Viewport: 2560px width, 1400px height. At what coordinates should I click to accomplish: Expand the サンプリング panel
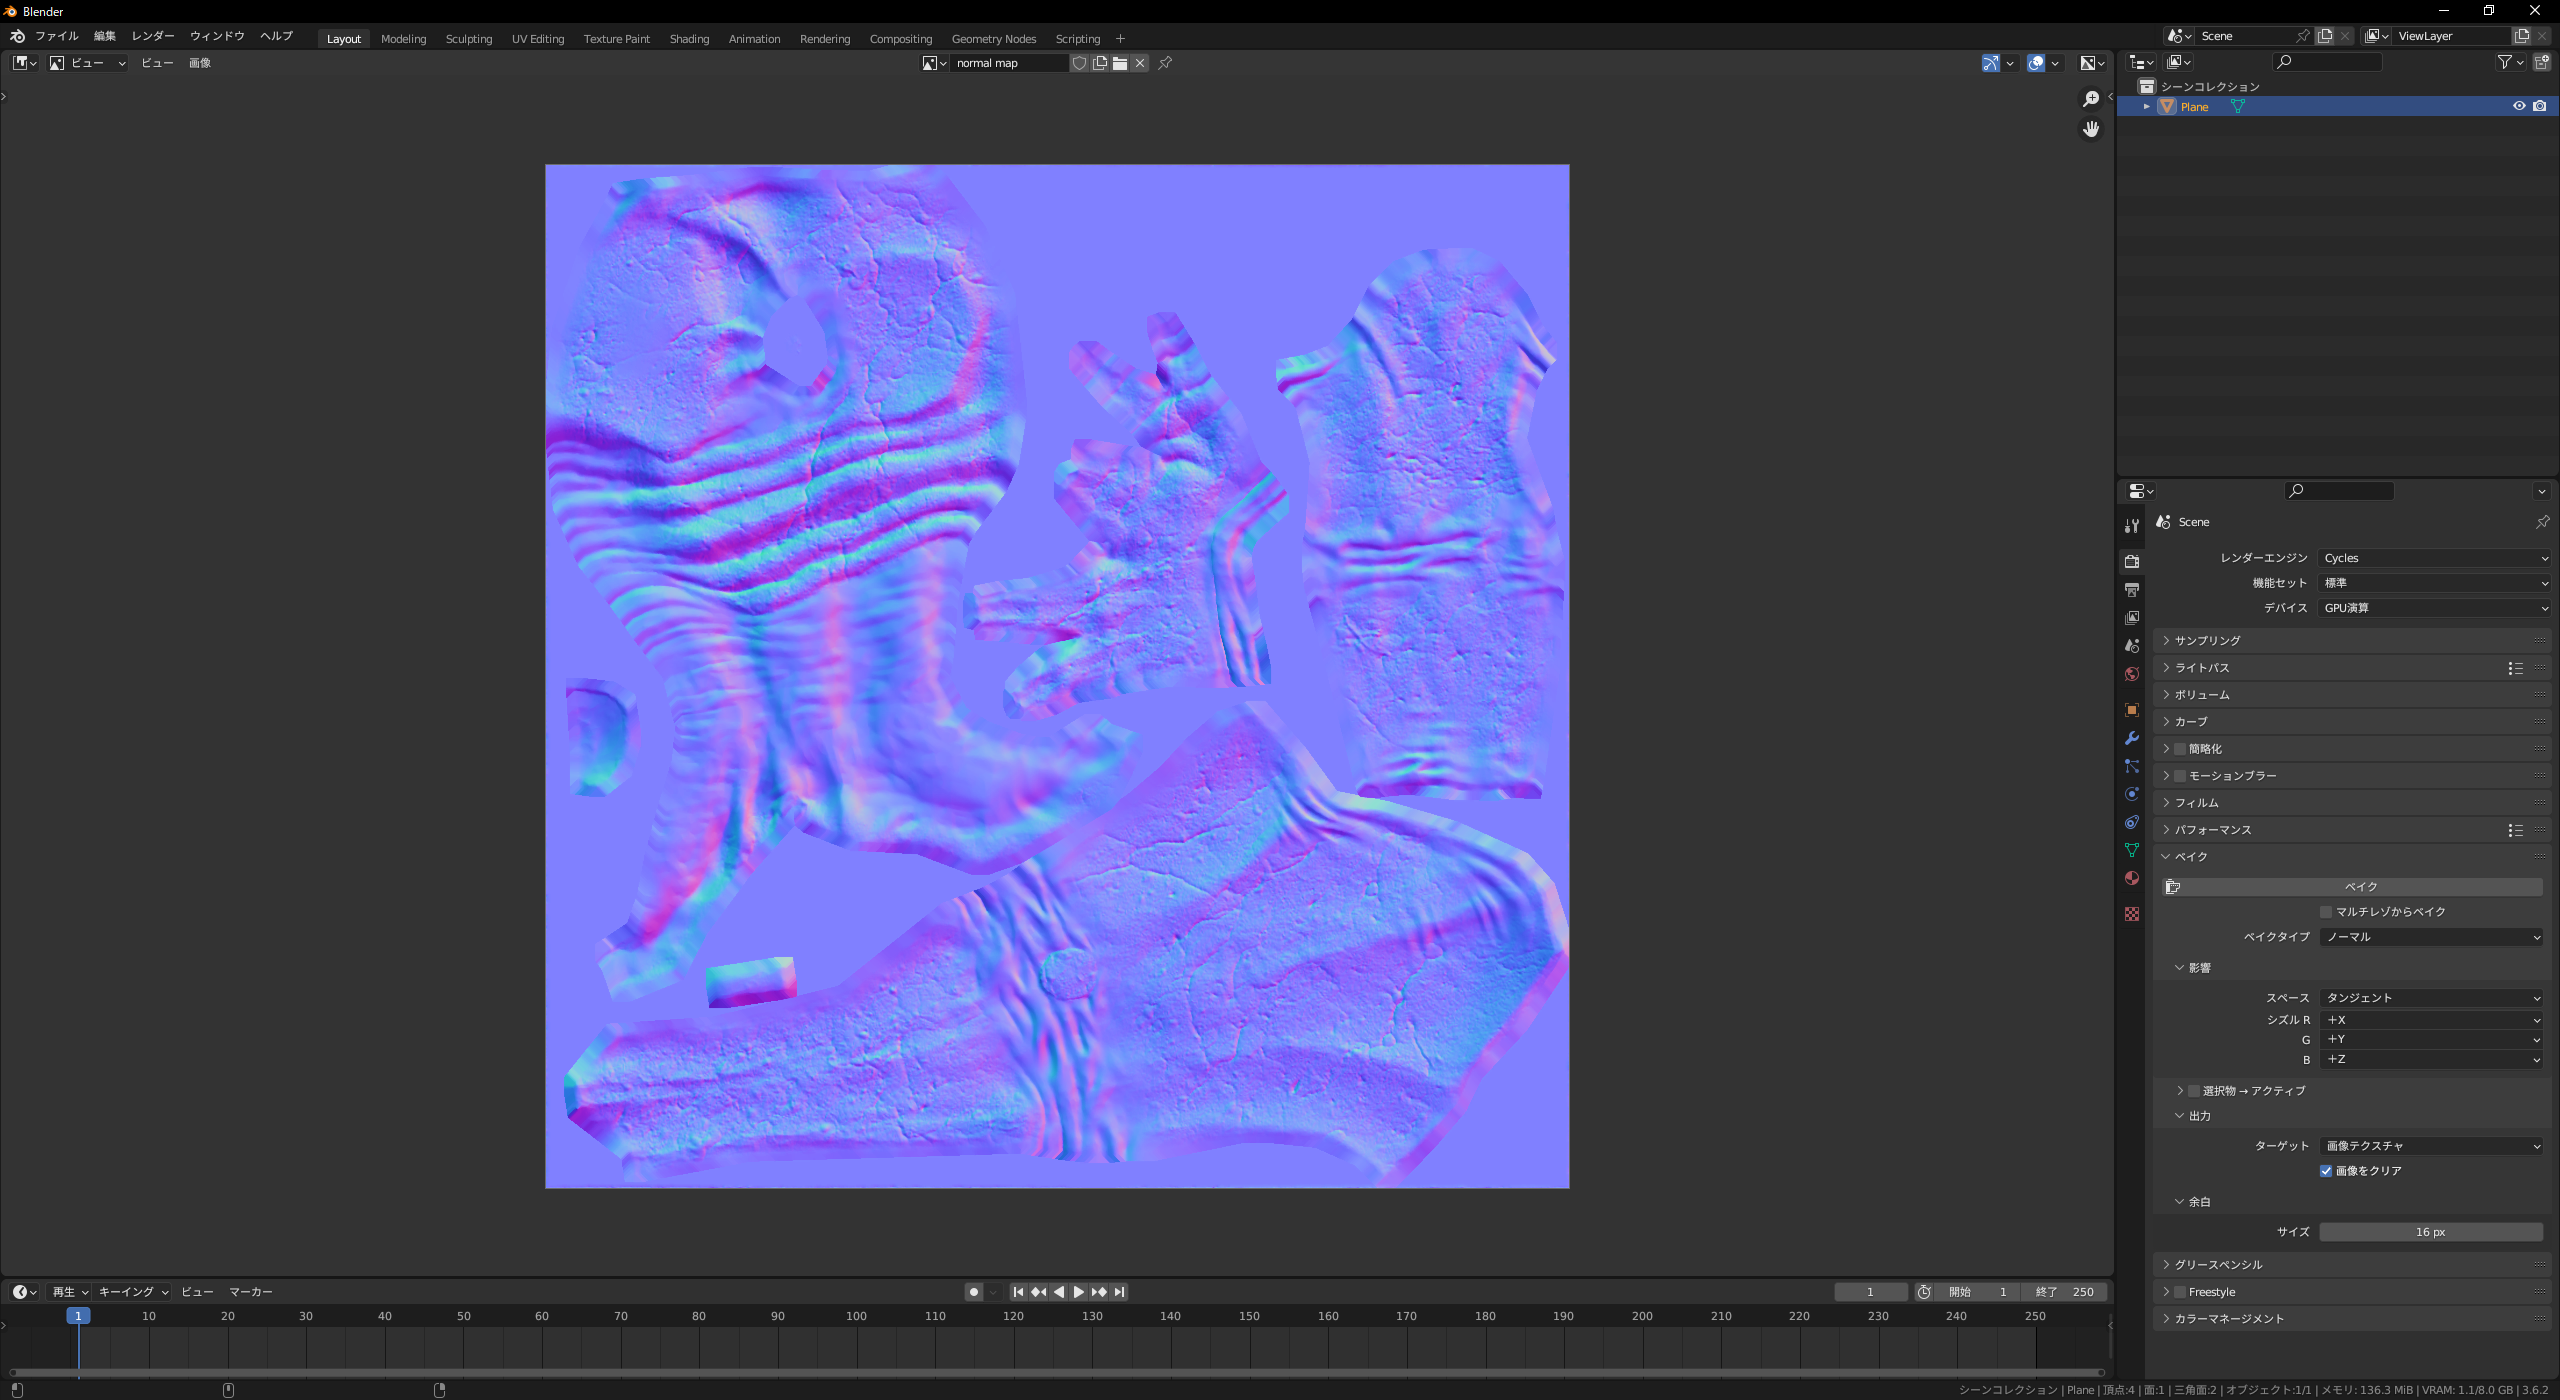(2207, 641)
